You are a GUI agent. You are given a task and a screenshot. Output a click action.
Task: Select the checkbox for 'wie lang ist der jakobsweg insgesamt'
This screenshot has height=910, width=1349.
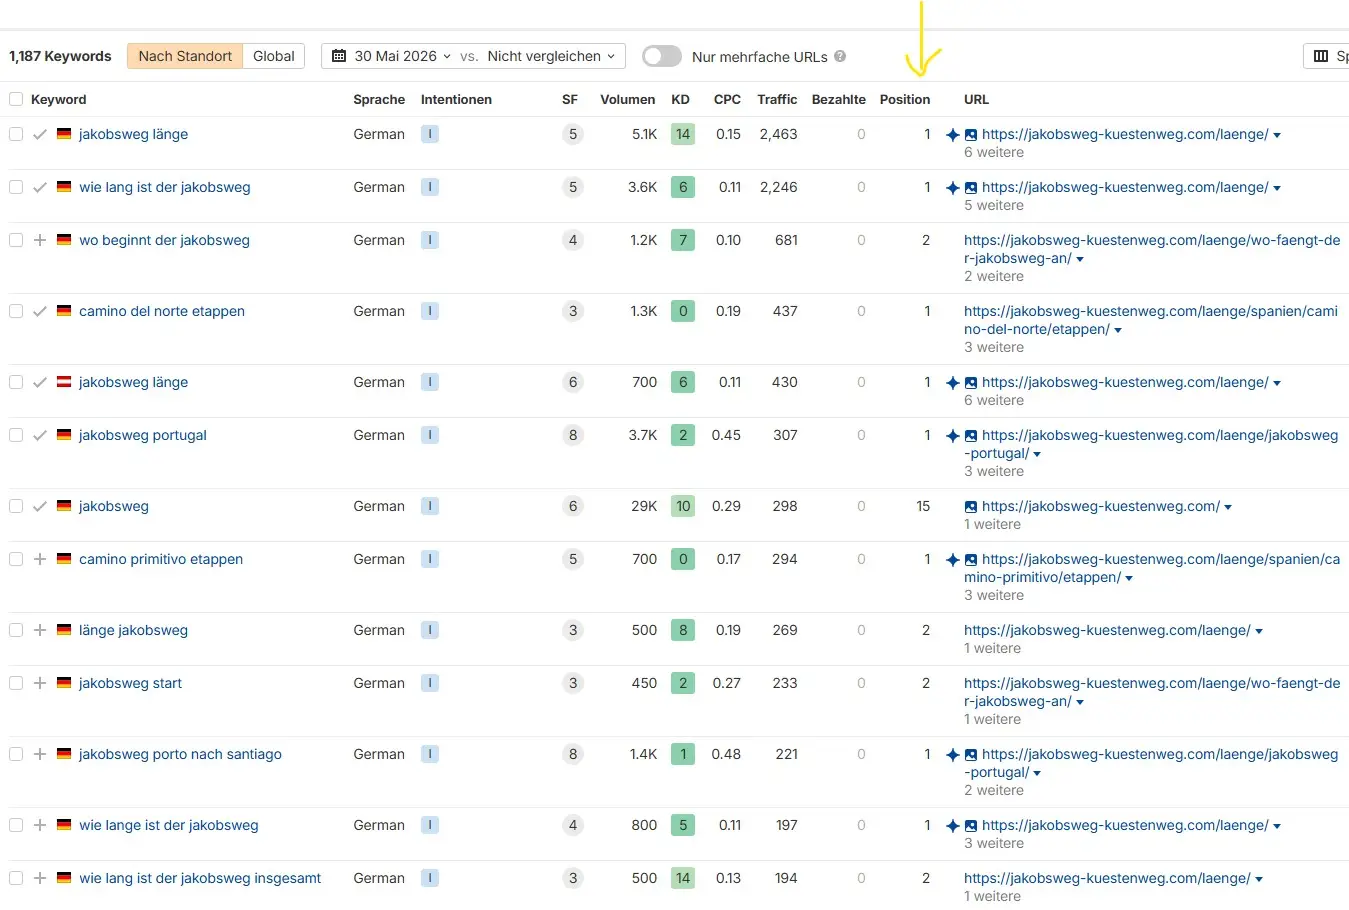point(16,878)
